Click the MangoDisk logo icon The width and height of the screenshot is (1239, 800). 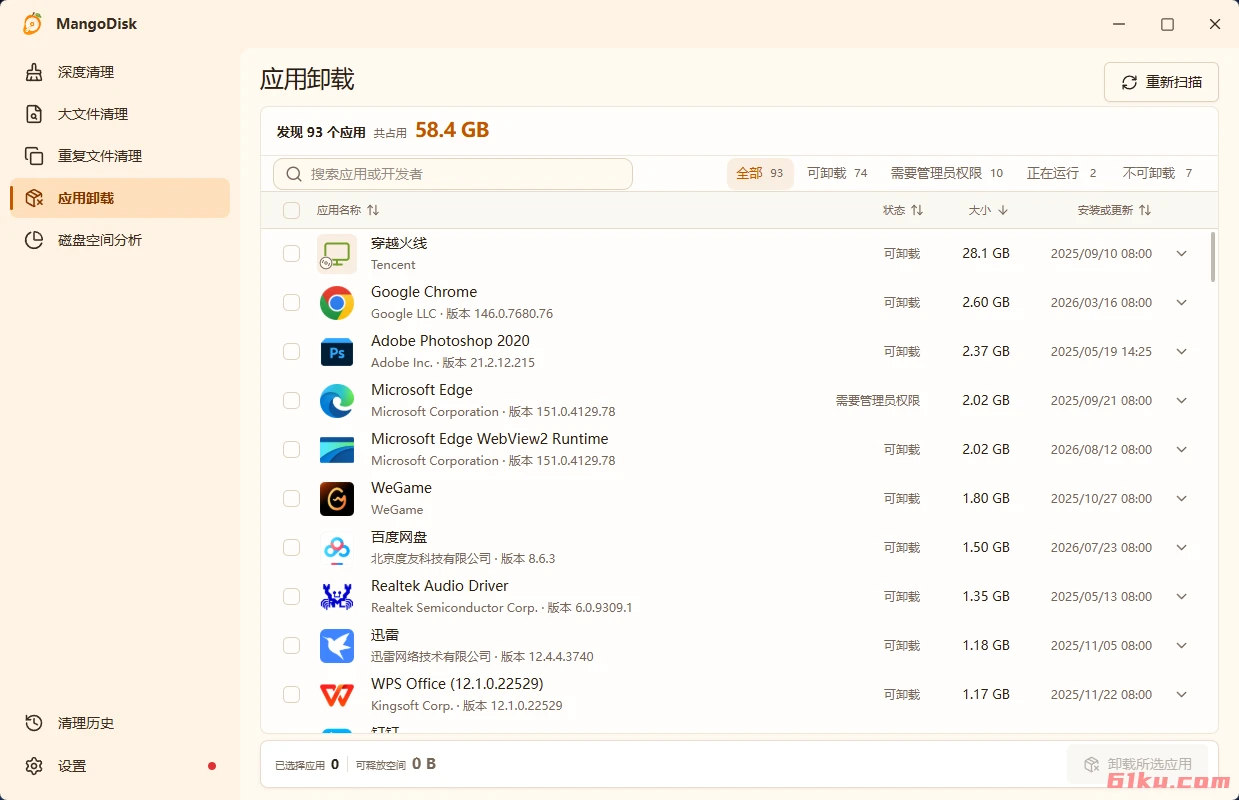point(33,24)
